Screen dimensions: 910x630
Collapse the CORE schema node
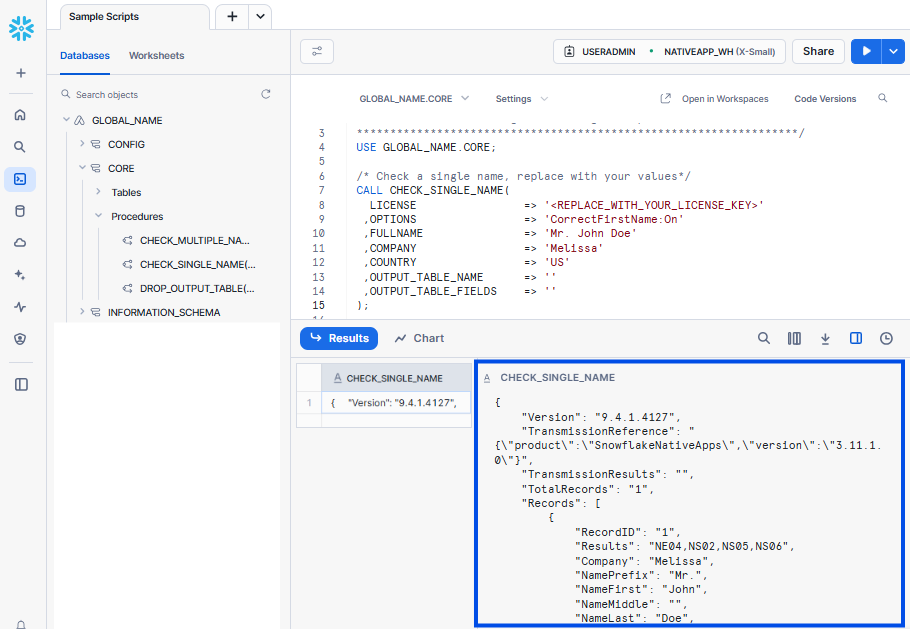(x=82, y=168)
